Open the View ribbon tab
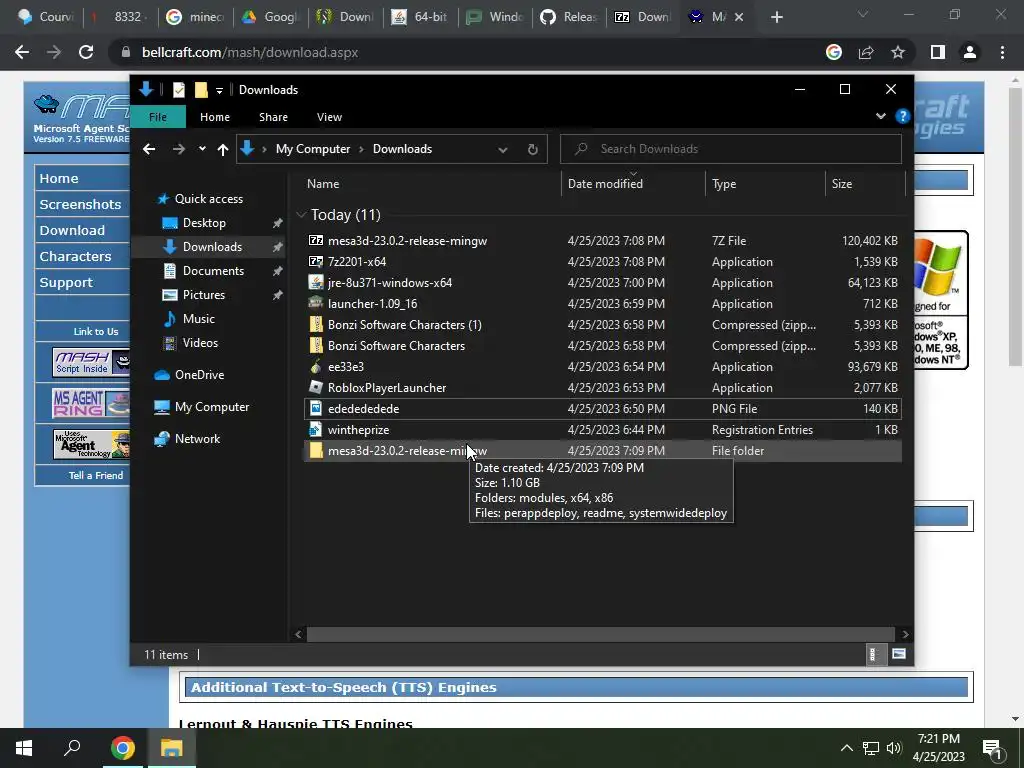The height and width of the screenshot is (768, 1024). (329, 117)
